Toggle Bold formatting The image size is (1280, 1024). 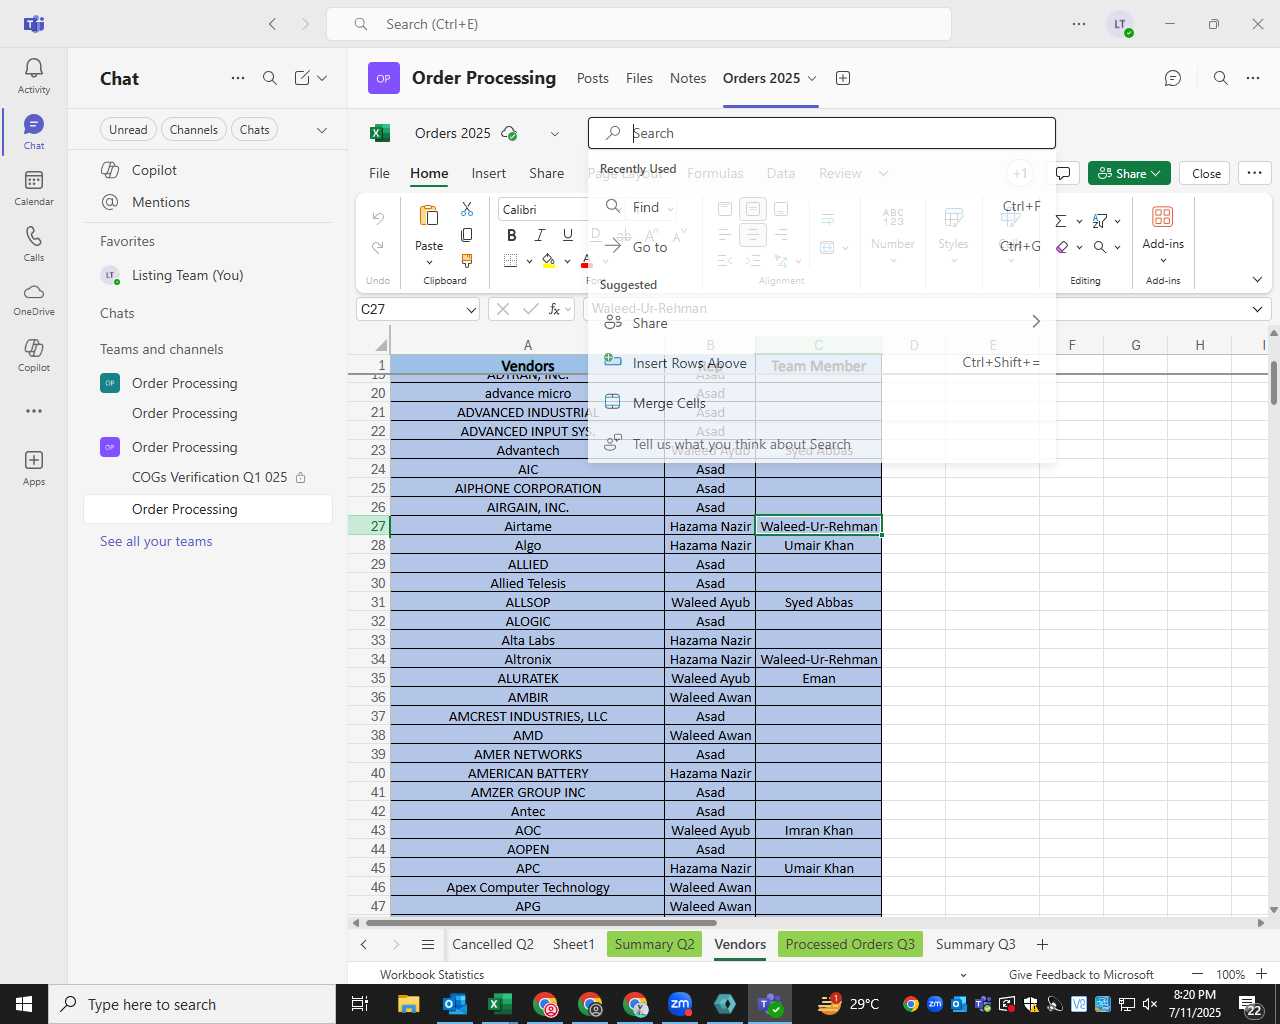click(x=512, y=235)
